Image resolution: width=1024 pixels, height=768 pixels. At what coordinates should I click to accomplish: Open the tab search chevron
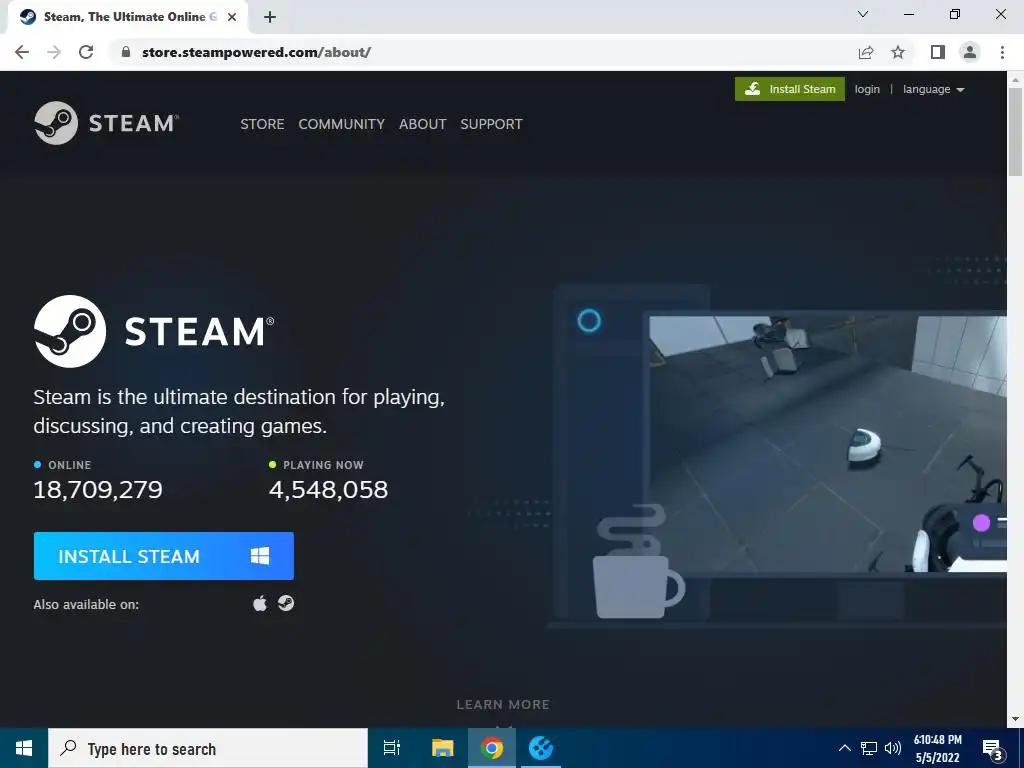click(x=863, y=14)
